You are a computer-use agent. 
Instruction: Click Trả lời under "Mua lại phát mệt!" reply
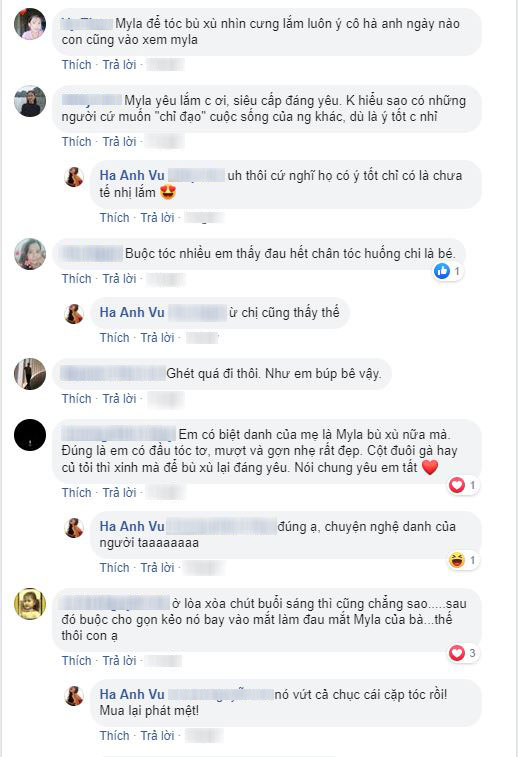point(157,735)
